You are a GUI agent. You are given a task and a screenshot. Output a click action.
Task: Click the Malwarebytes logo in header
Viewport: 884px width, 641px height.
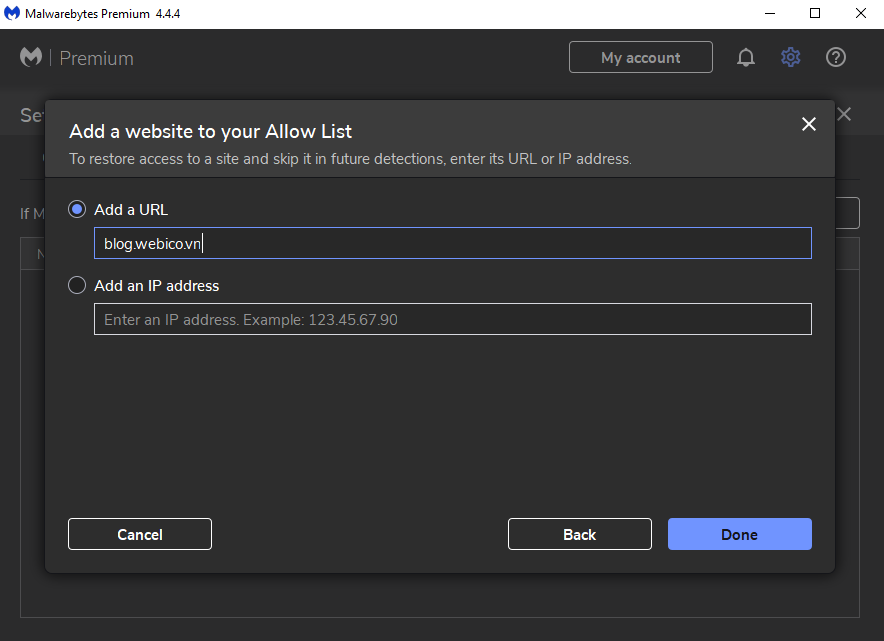coord(31,57)
